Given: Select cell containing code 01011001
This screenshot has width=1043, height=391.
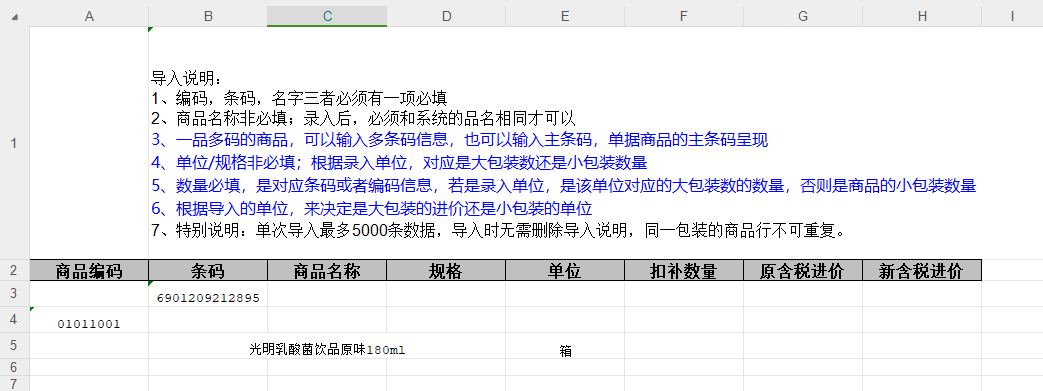Looking at the screenshot, I should (x=89, y=320).
